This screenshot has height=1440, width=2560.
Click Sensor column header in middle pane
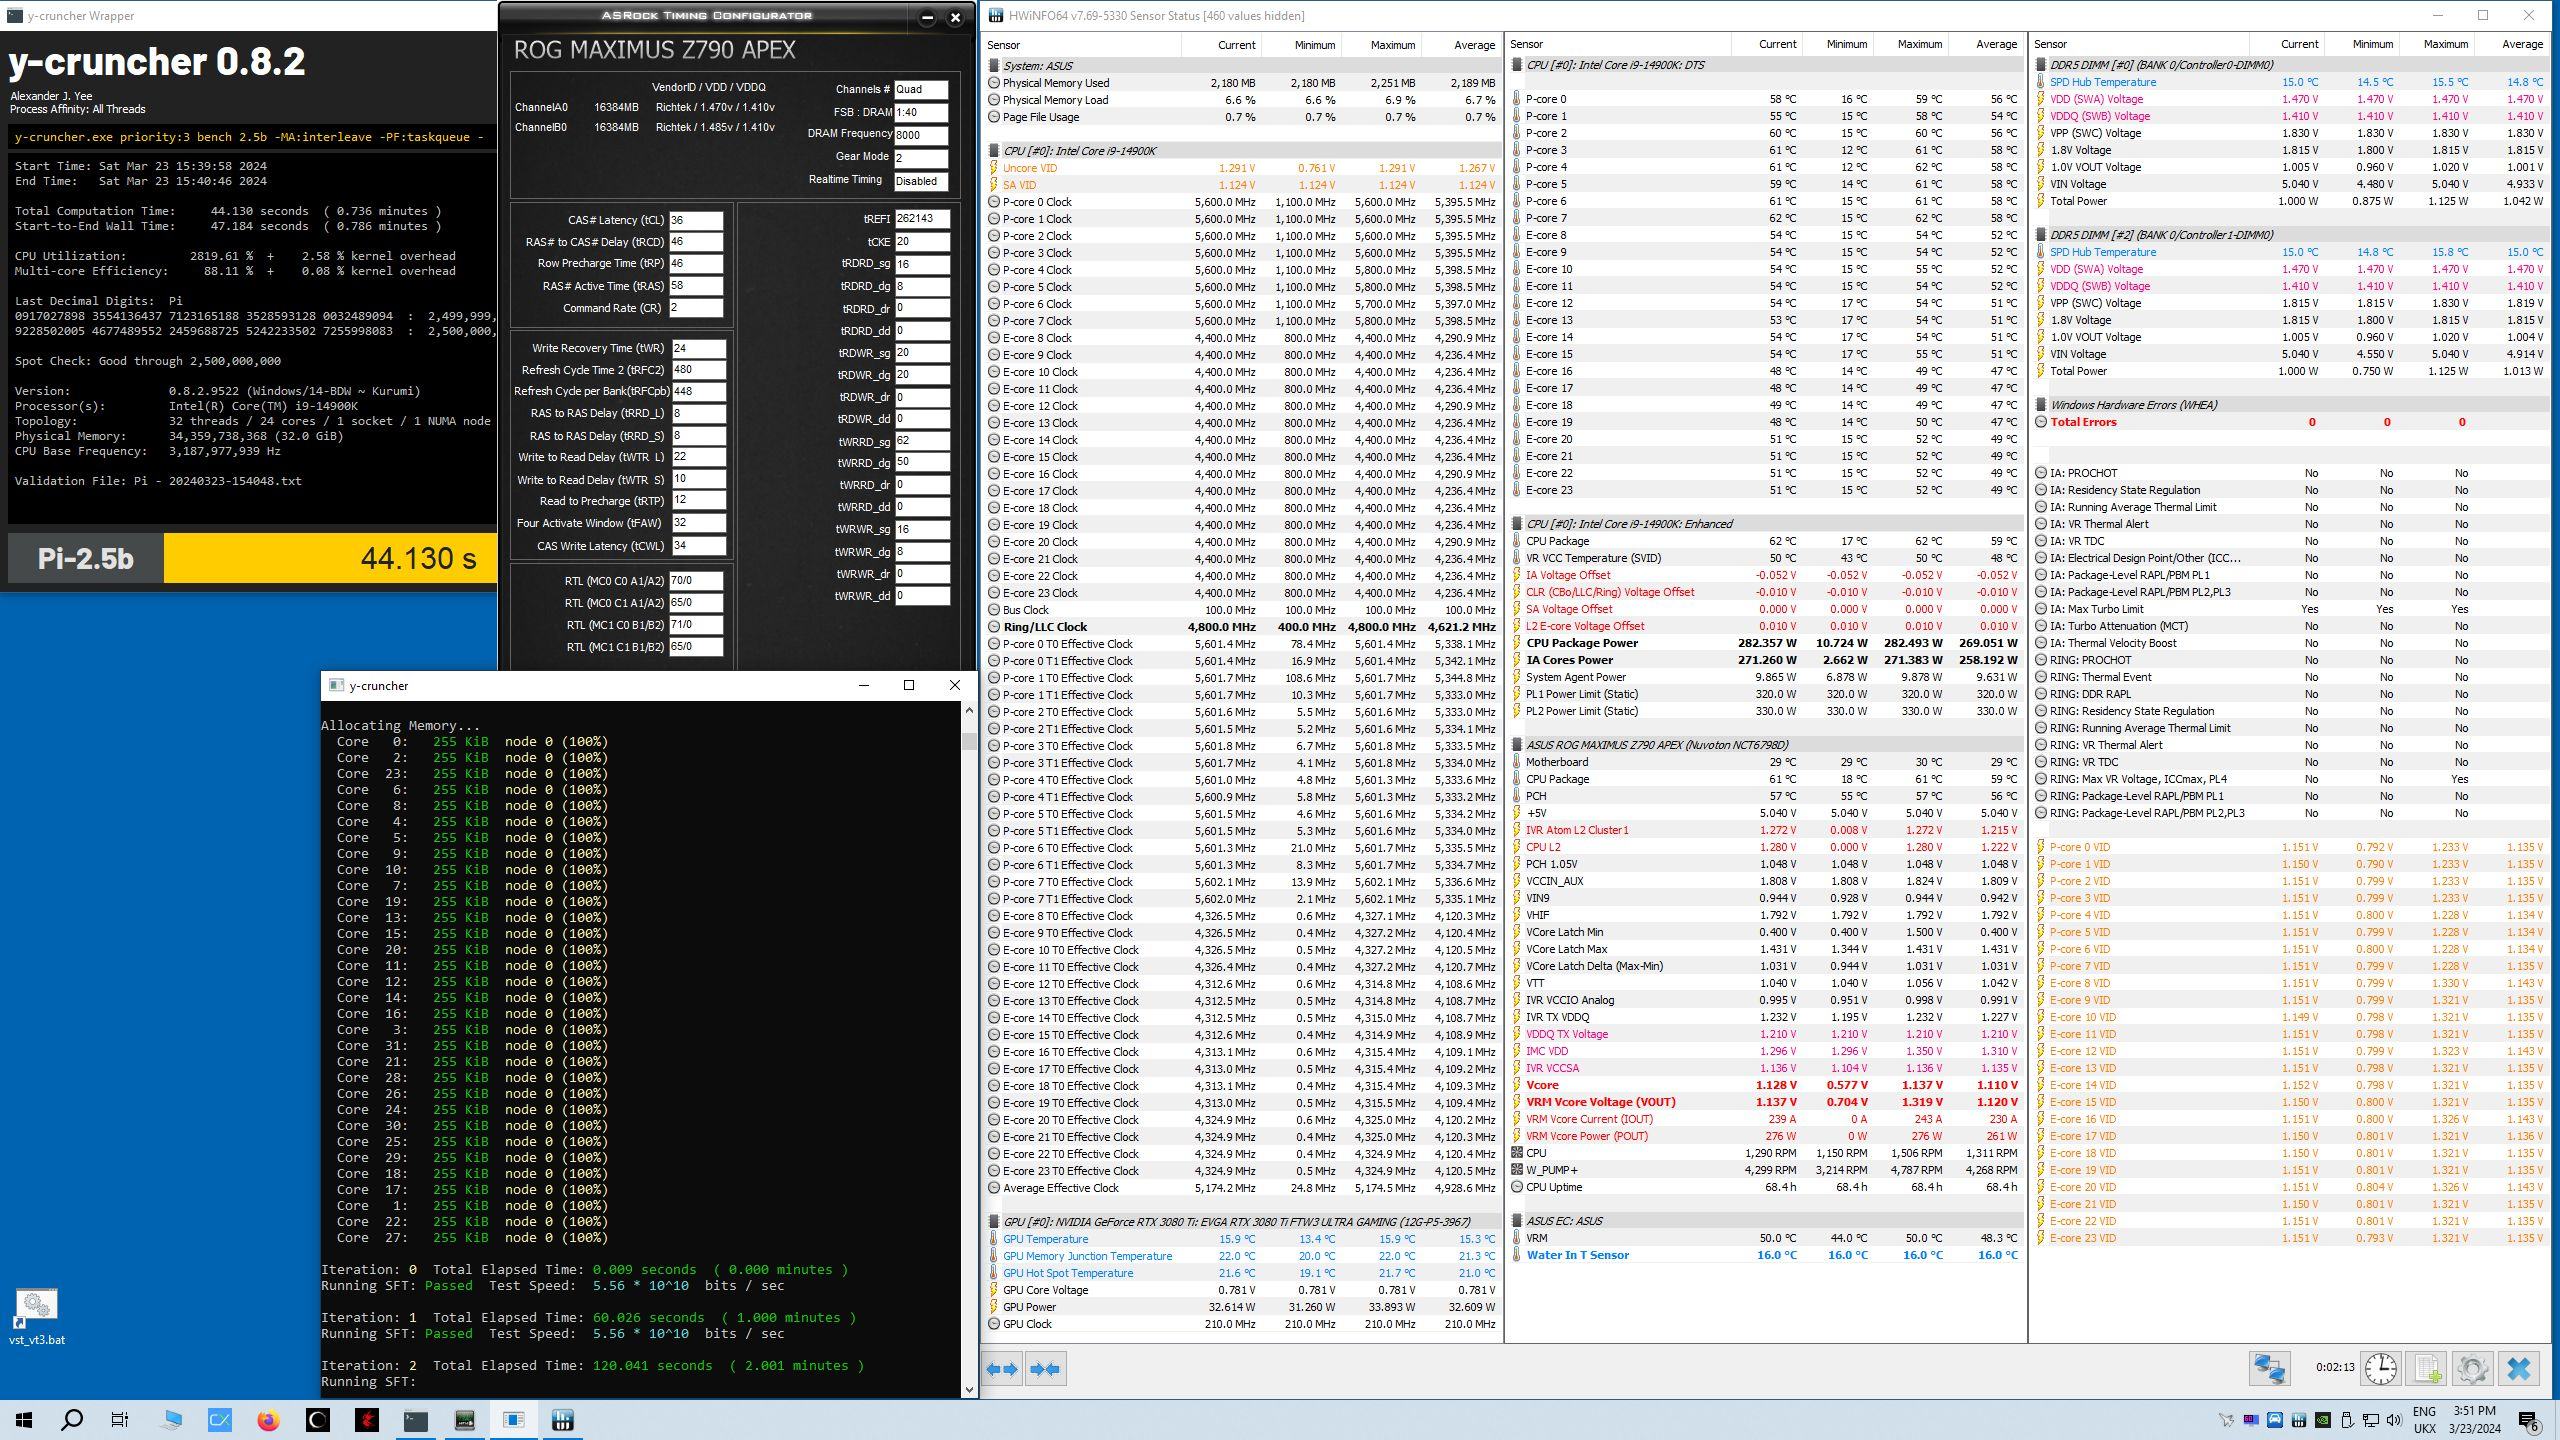[1527, 44]
